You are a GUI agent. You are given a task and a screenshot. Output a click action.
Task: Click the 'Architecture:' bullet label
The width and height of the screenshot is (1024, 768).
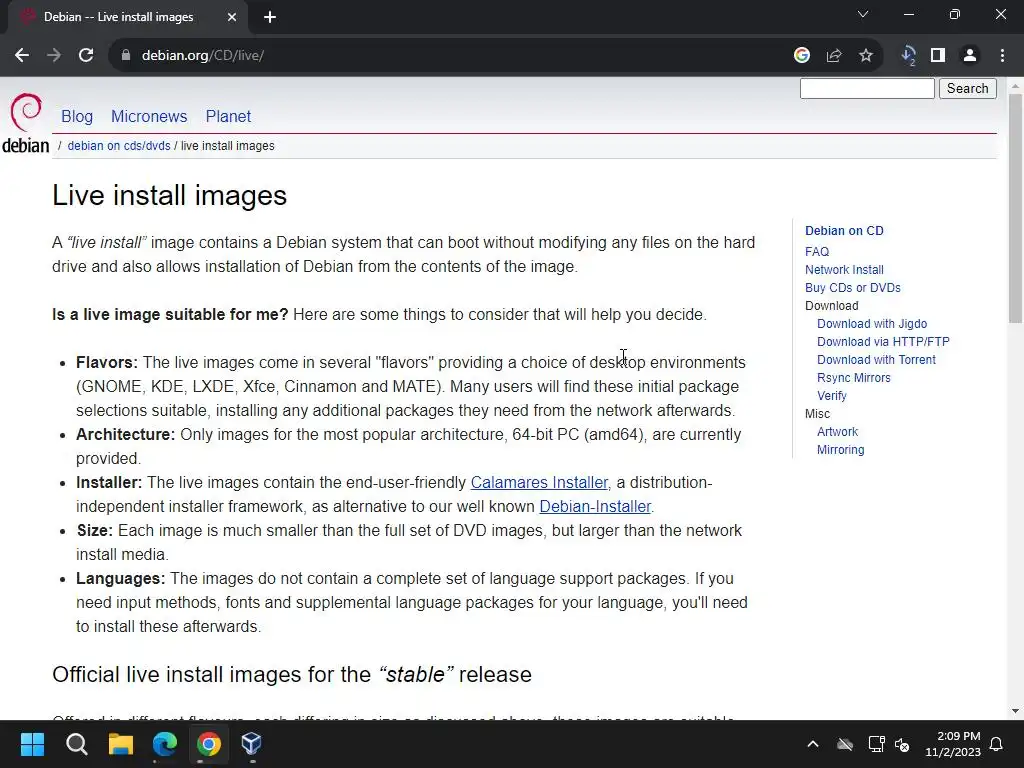(x=125, y=434)
